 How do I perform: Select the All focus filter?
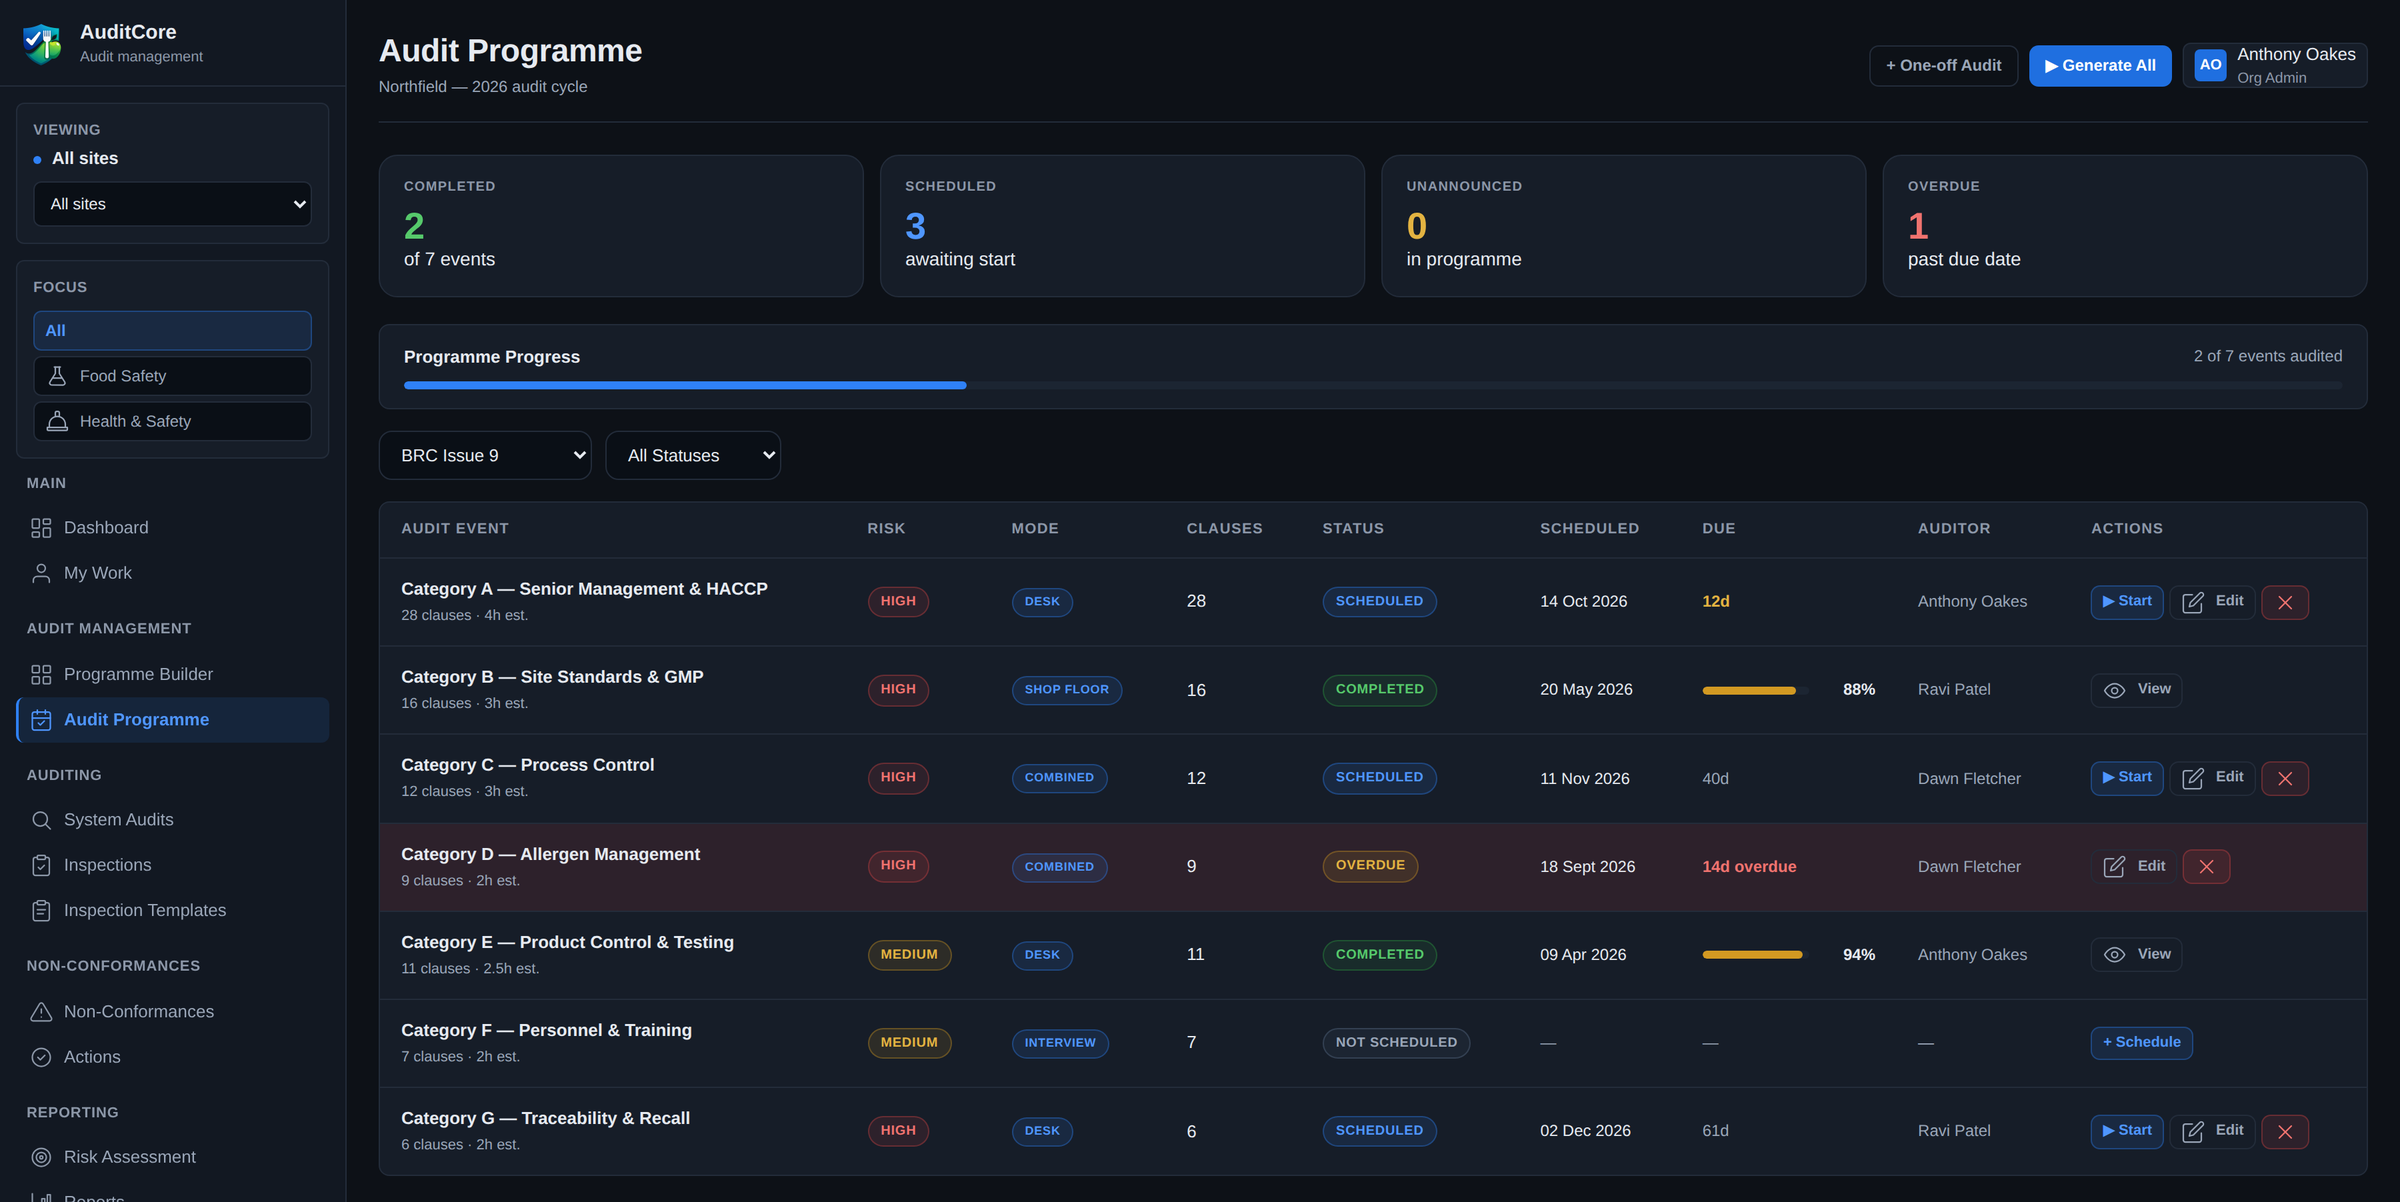[172, 330]
